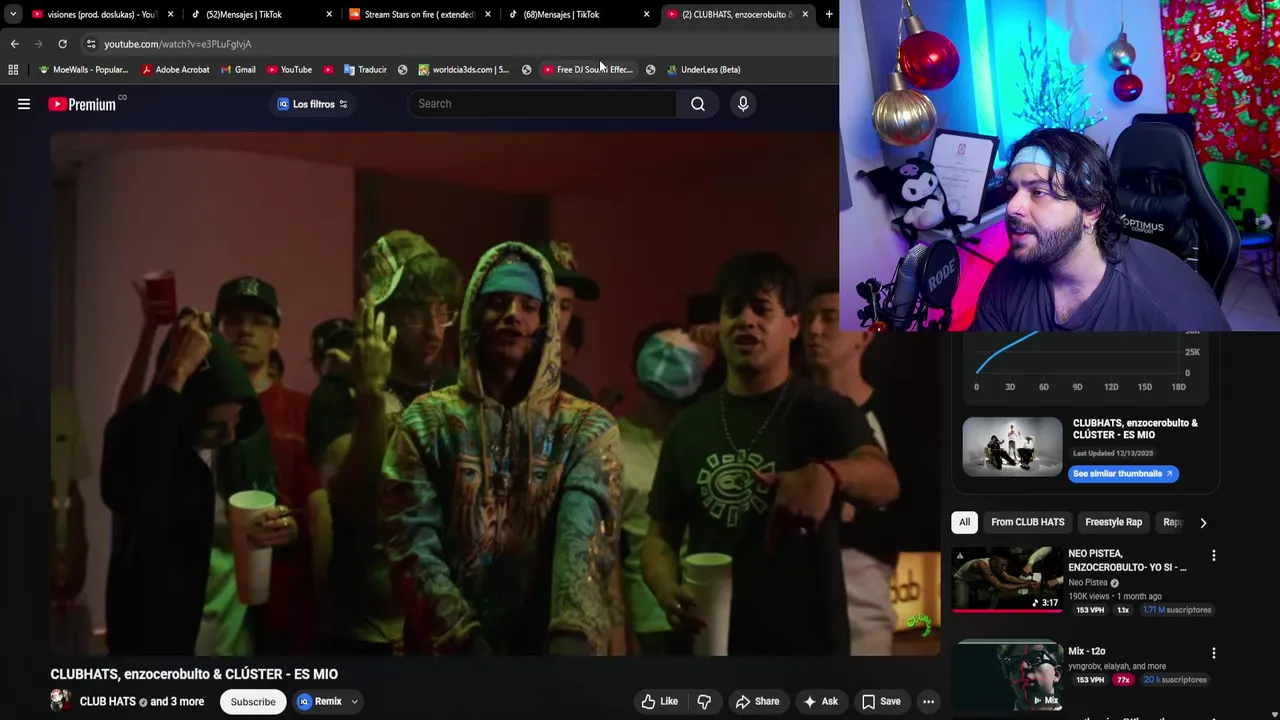The height and width of the screenshot is (720, 1280).
Task: Click the Remix button
Action: [x=319, y=701]
